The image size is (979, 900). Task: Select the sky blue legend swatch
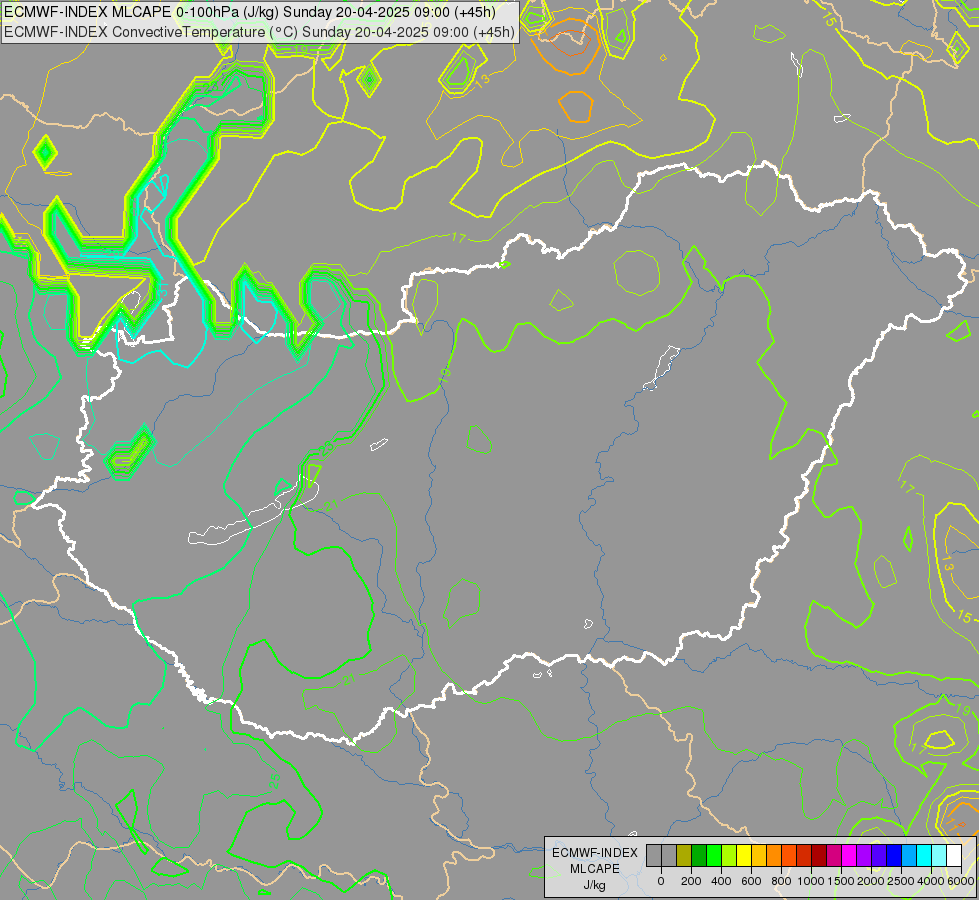click(x=910, y=855)
